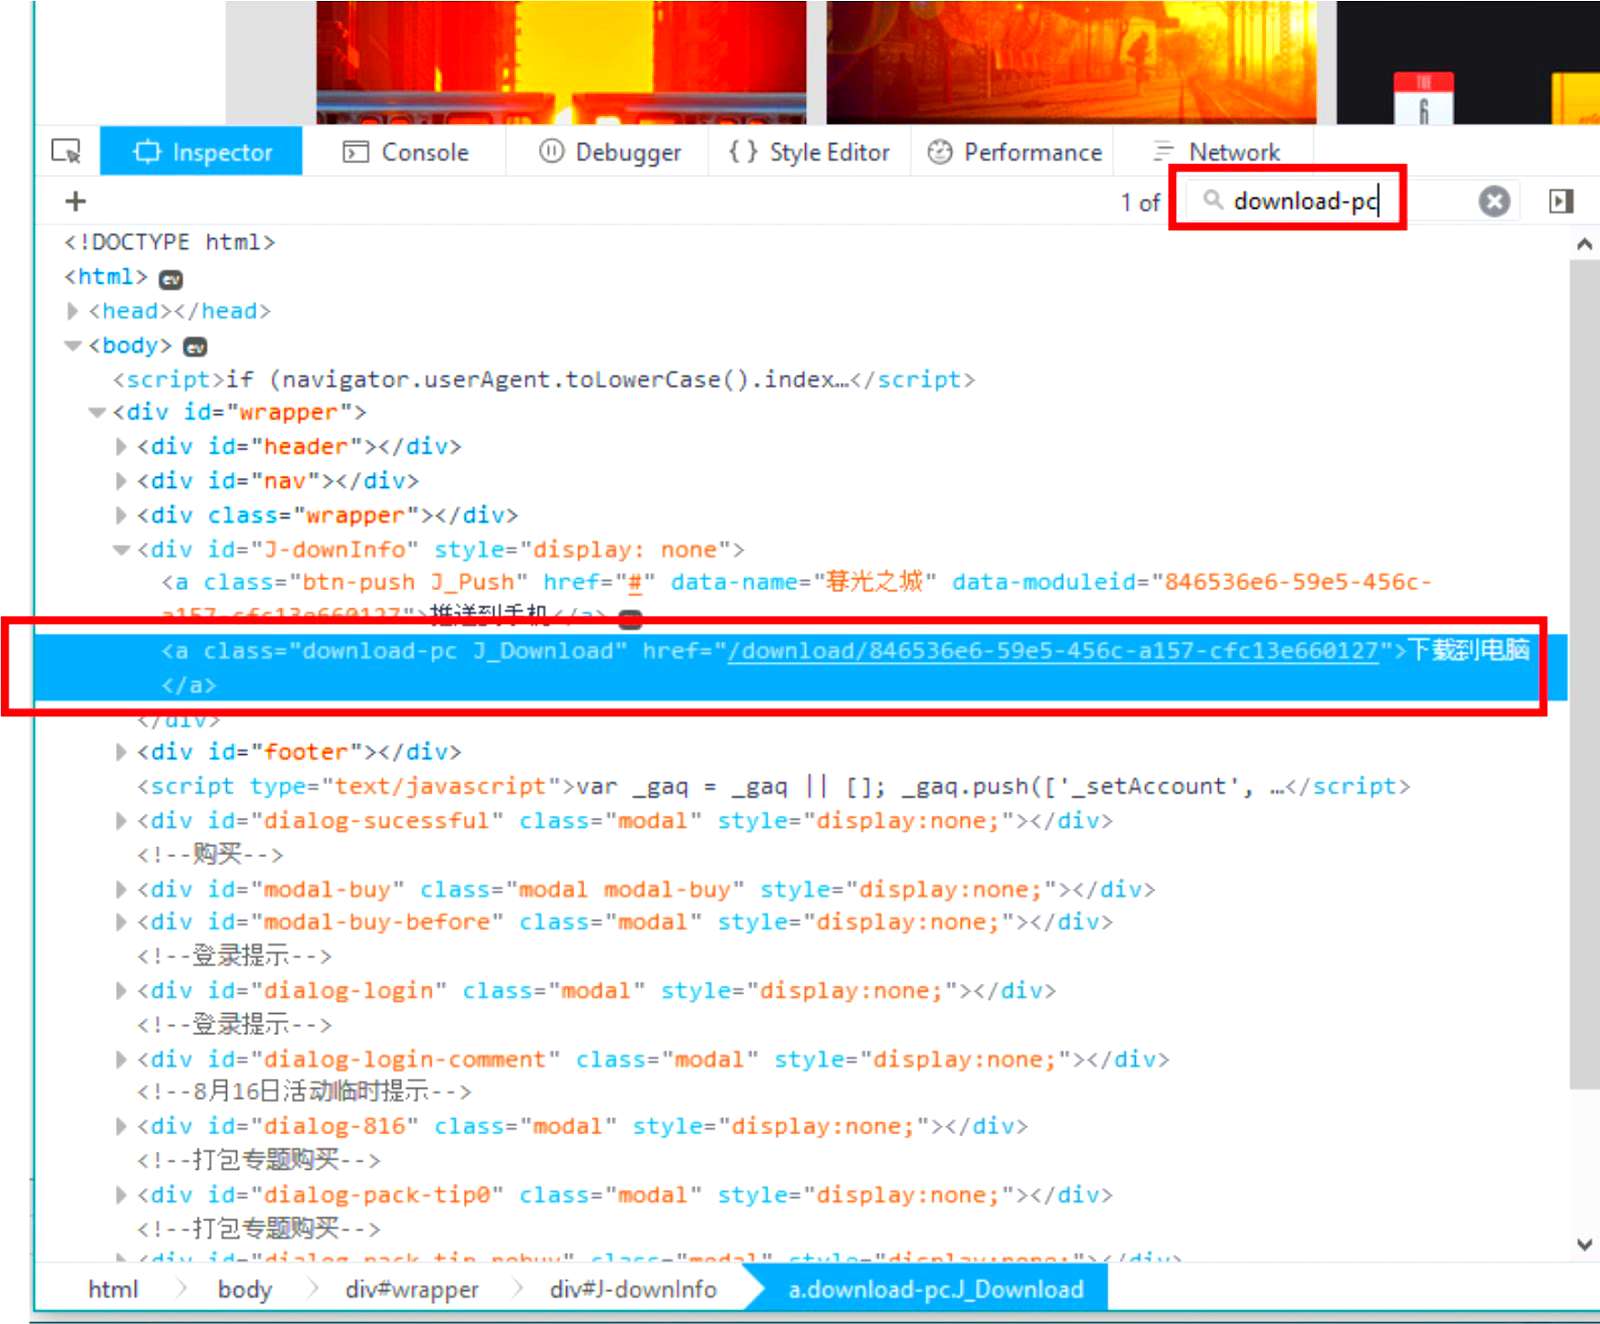
Task: Click the scrollbar down arrow
Action: coord(1584,1245)
